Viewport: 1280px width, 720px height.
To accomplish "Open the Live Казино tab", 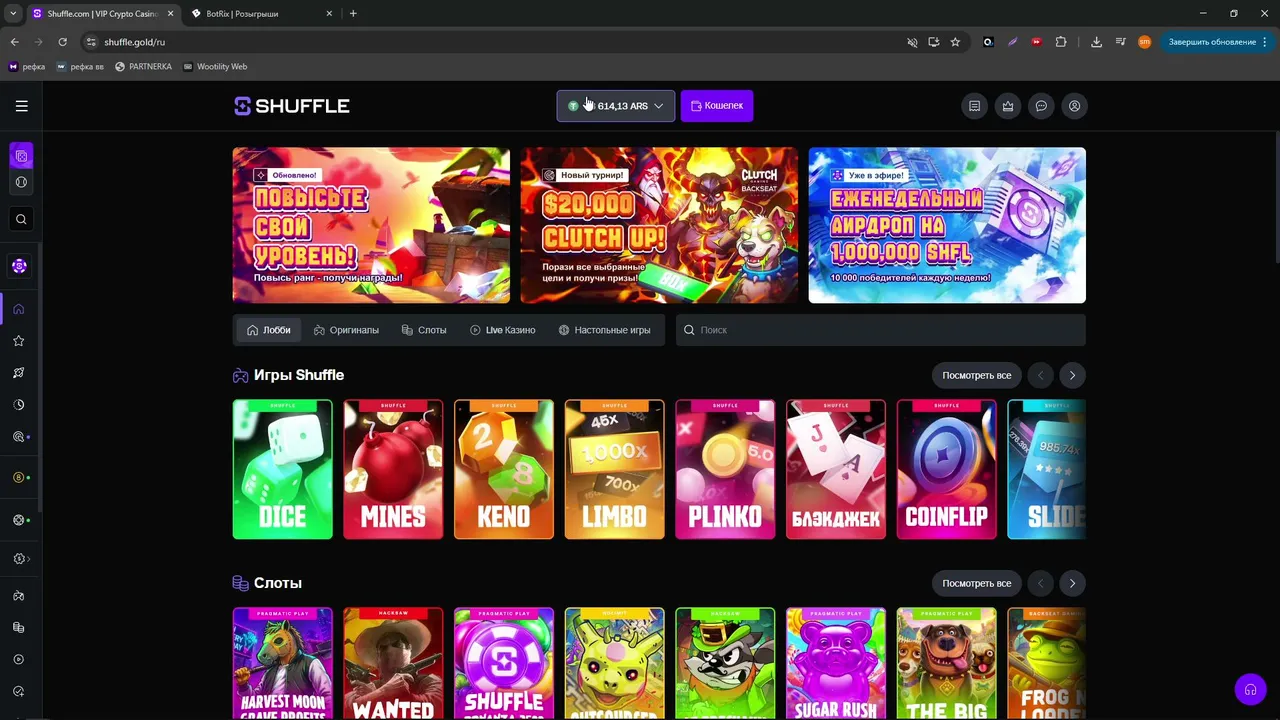I will pos(503,330).
